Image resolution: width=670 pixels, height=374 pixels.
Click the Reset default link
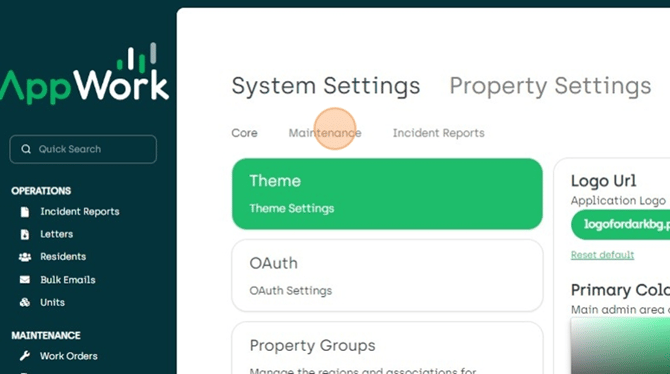point(602,255)
